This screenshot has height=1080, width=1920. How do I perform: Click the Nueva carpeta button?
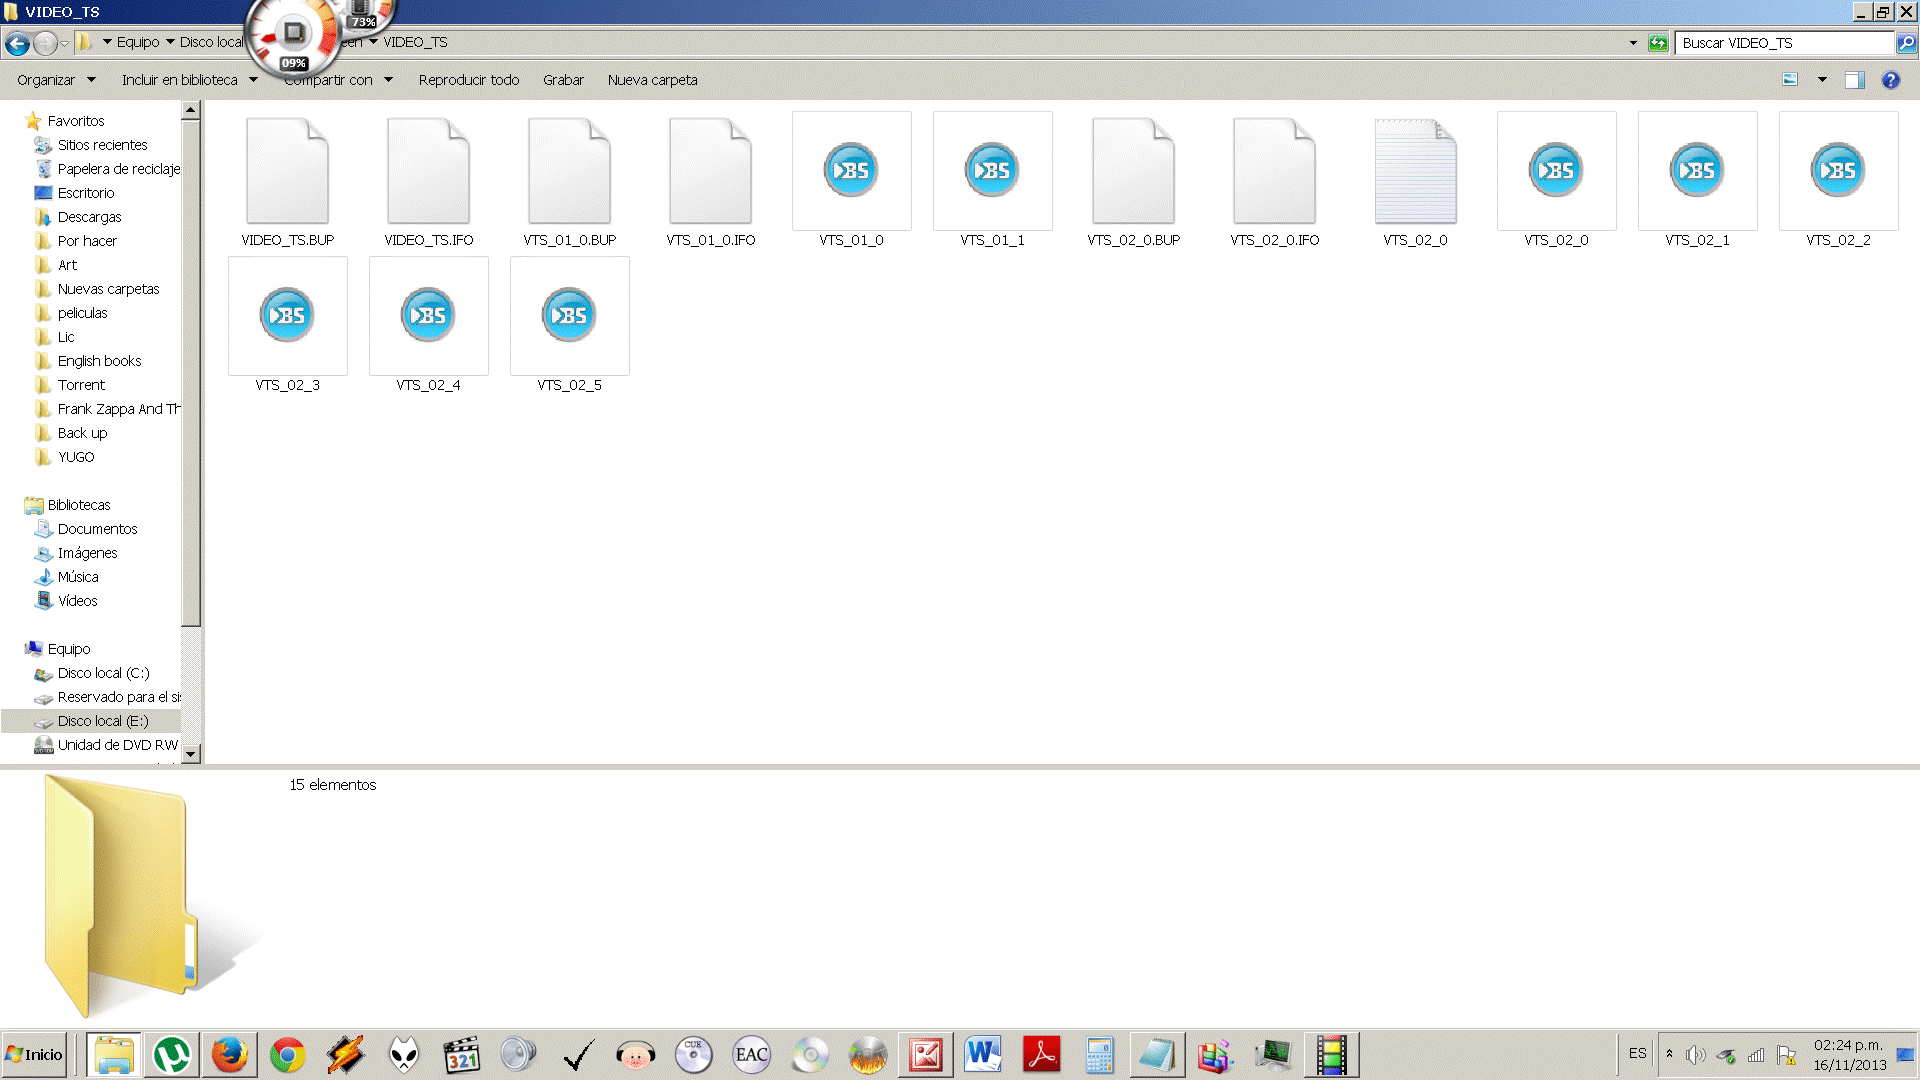coord(652,80)
